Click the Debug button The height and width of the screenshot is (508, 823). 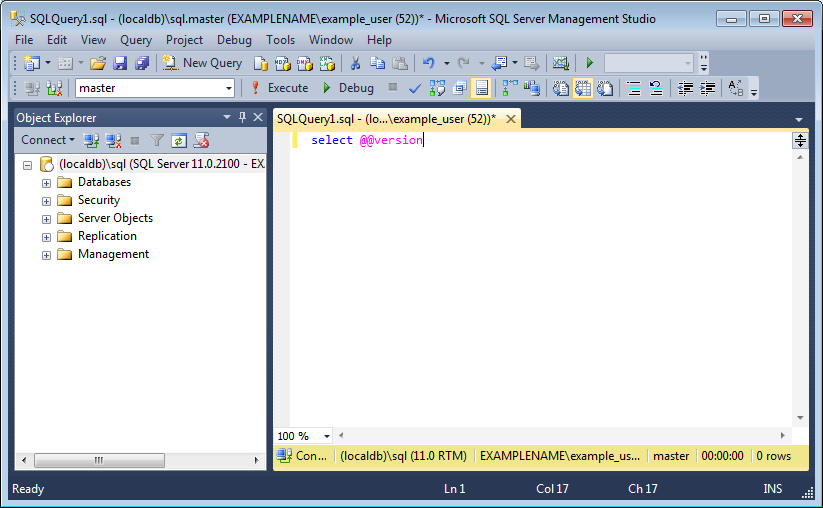click(349, 88)
